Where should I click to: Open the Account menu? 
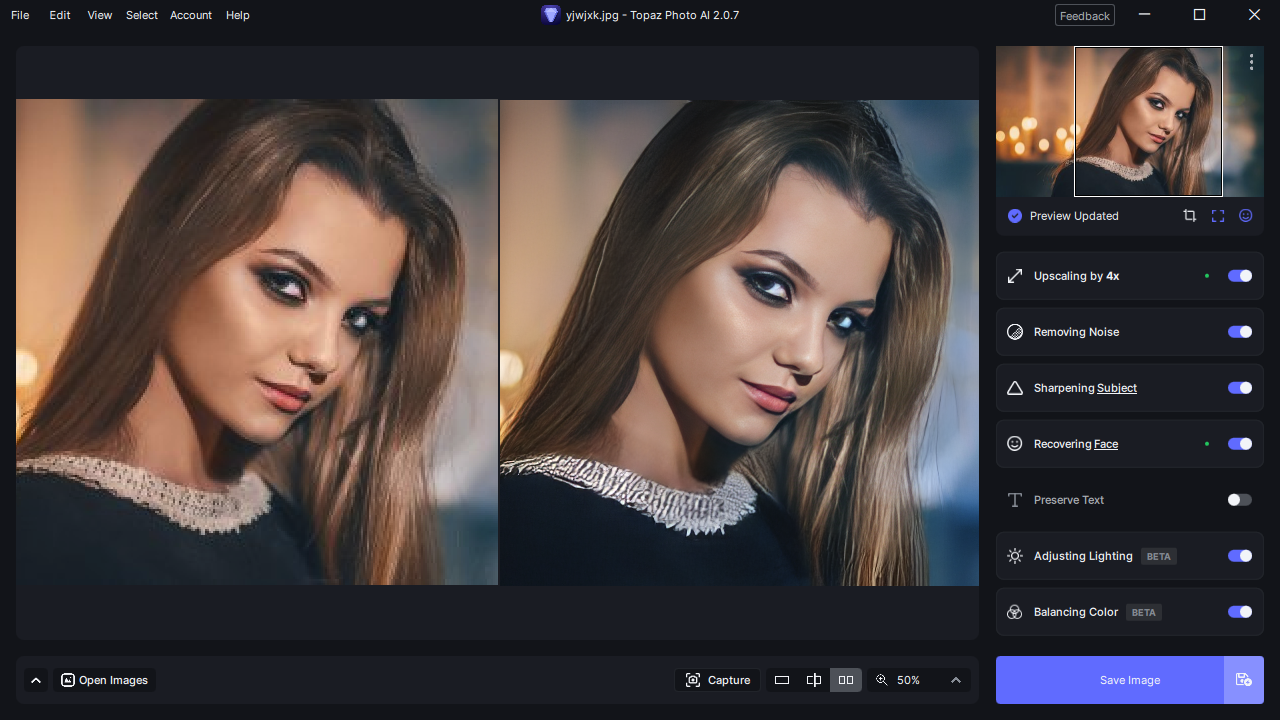pyautogui.click(x=191, y=15)
